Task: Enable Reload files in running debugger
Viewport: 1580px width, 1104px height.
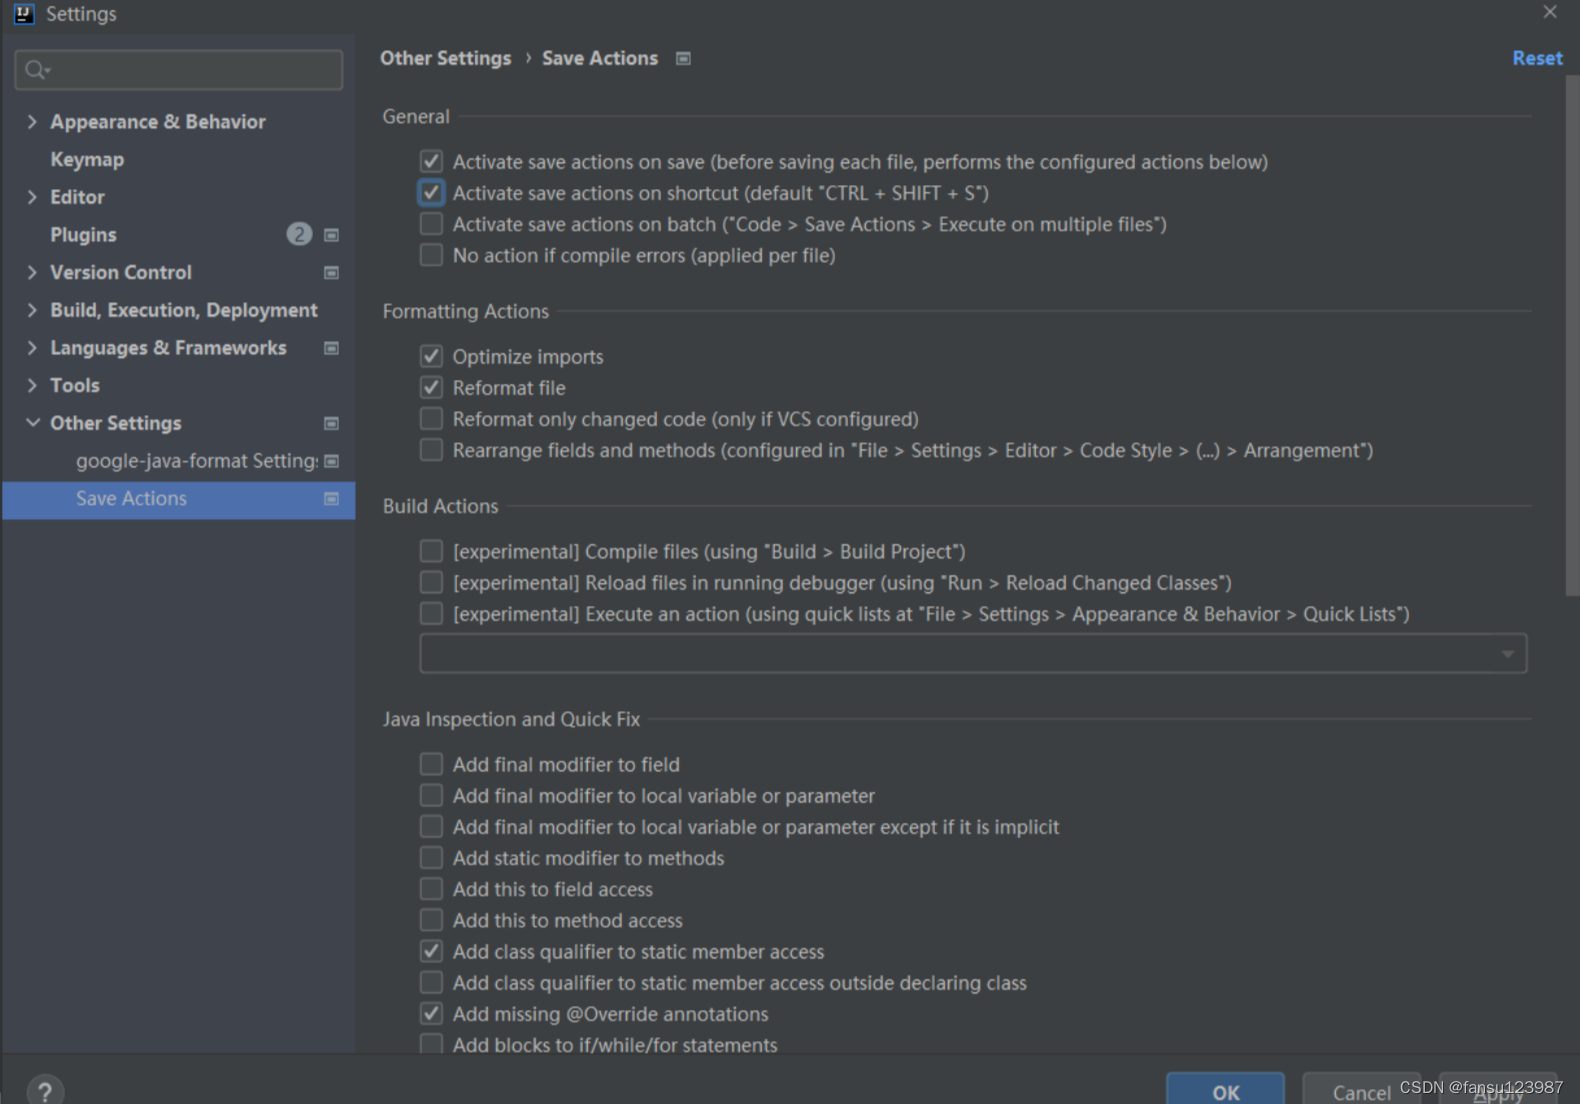Action: tap(431, 582)
